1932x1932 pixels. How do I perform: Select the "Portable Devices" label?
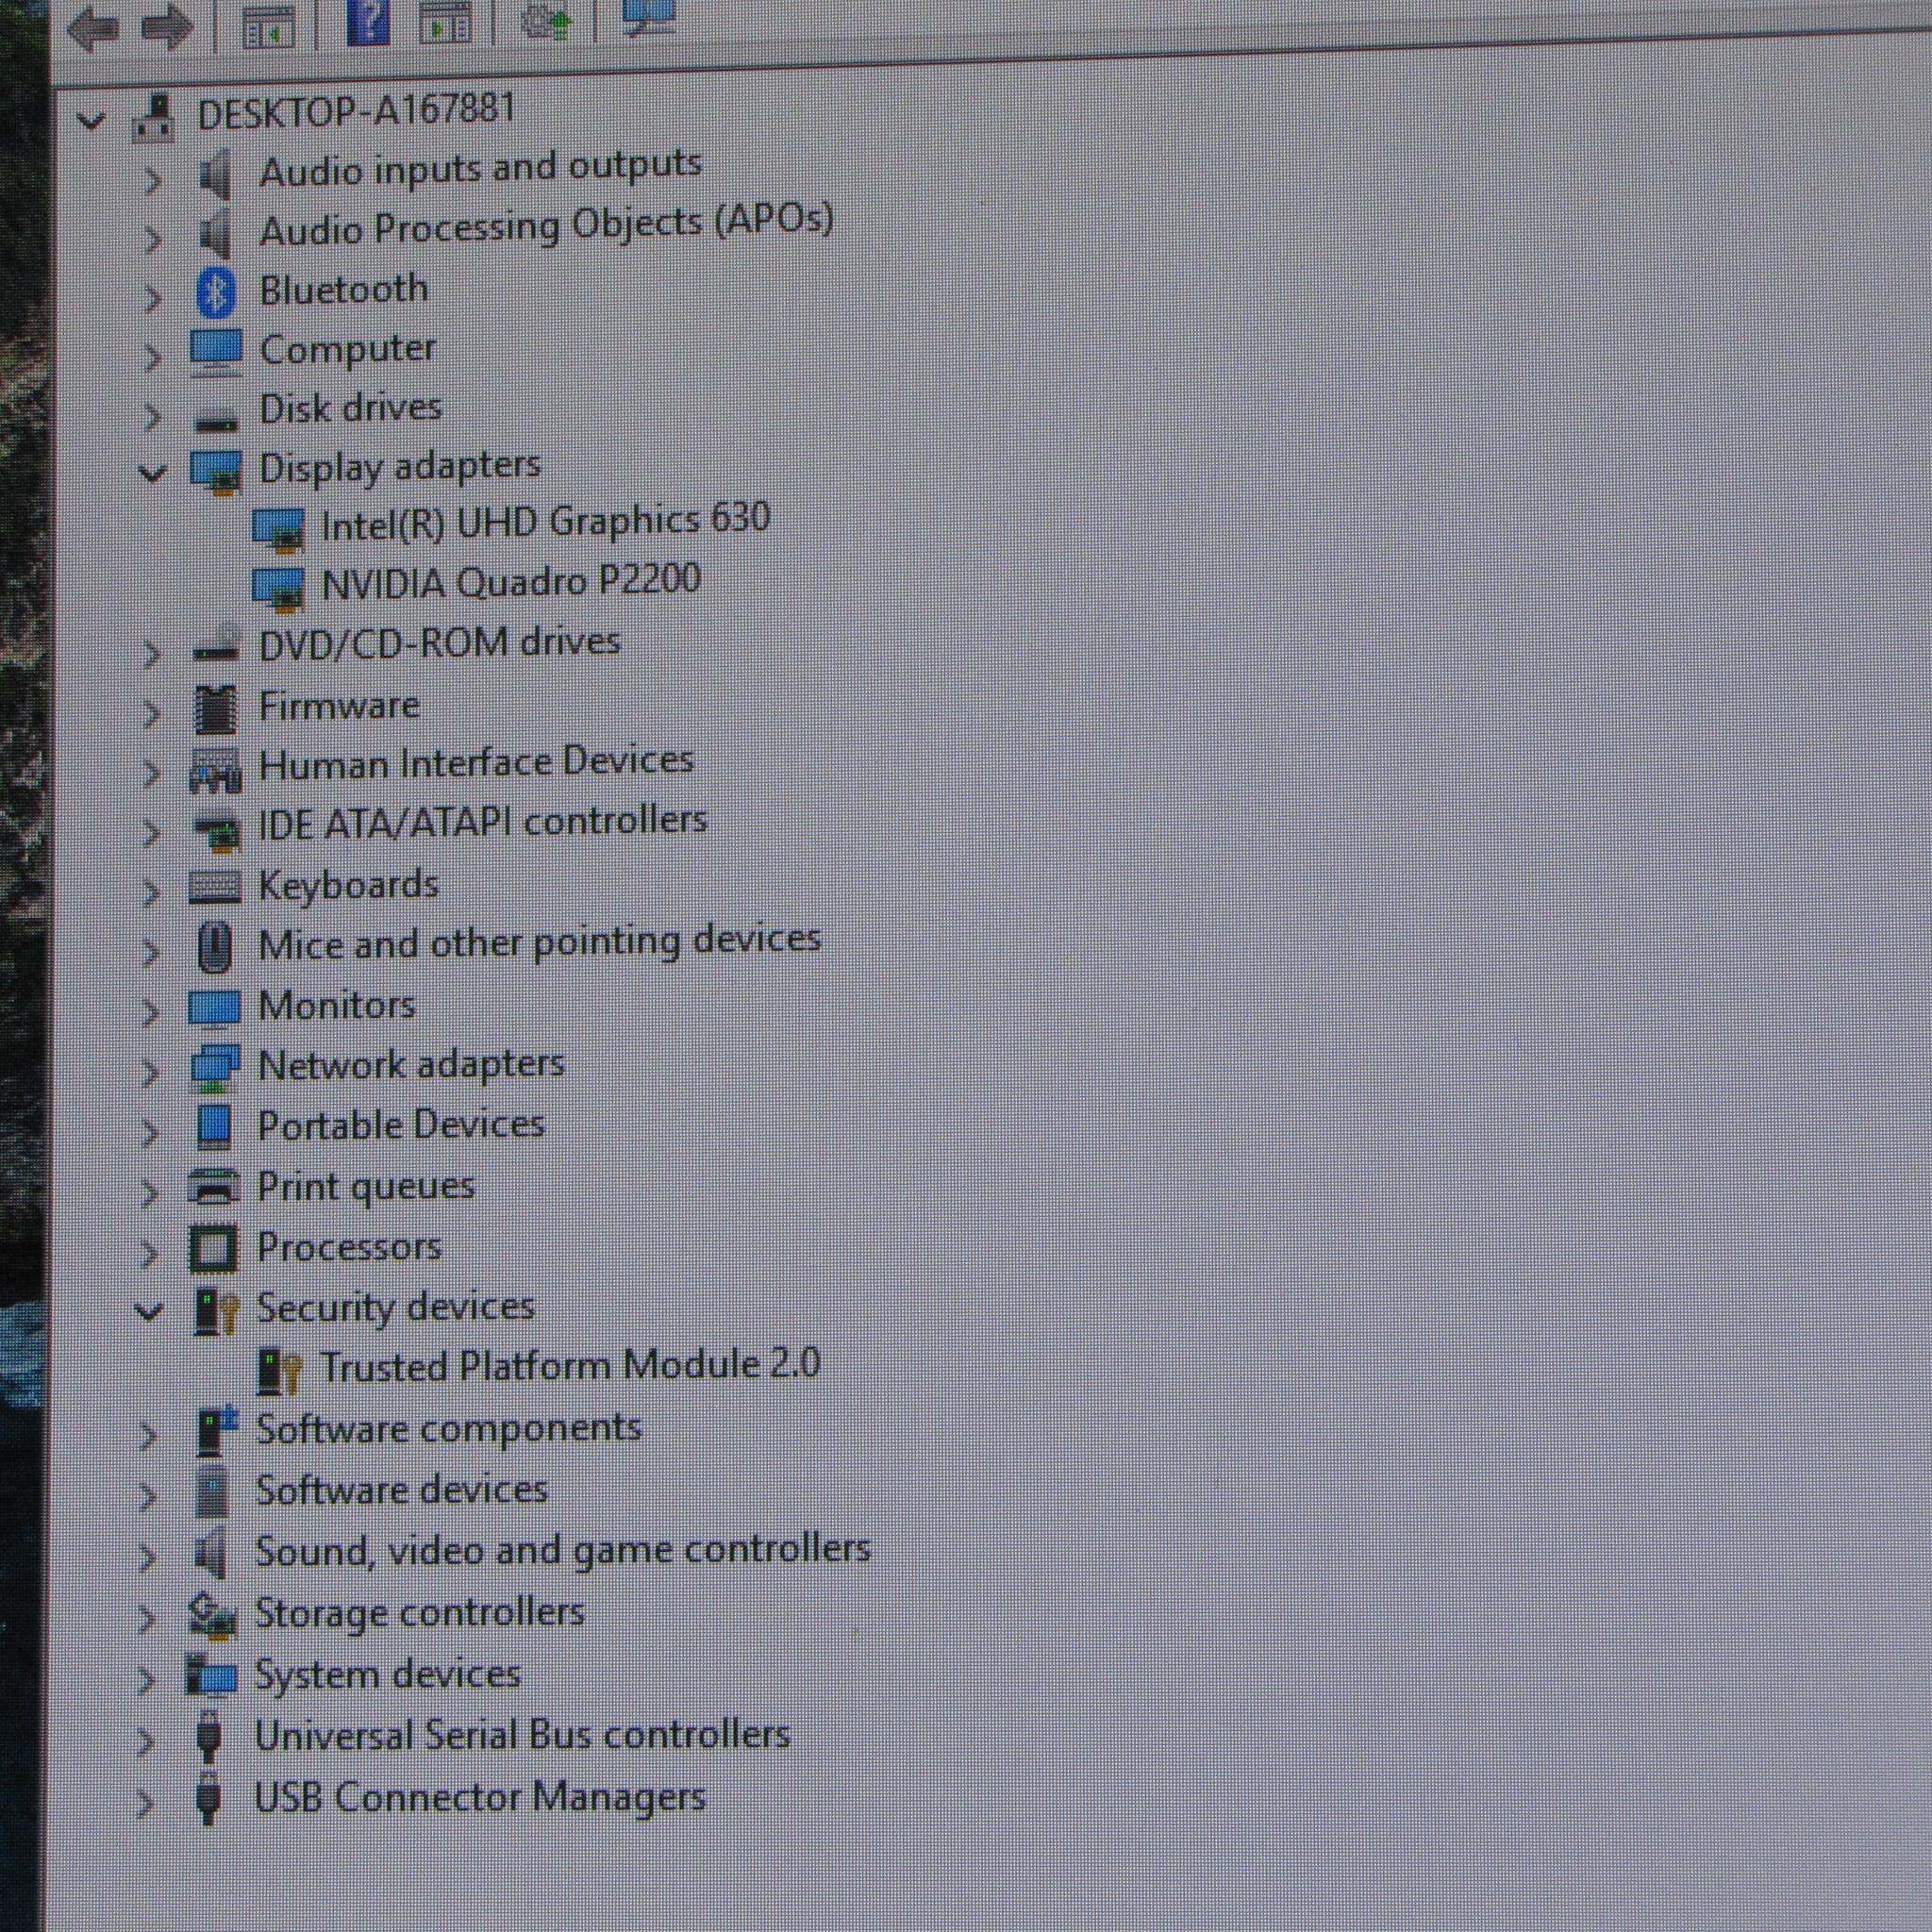click(401, 1125)
